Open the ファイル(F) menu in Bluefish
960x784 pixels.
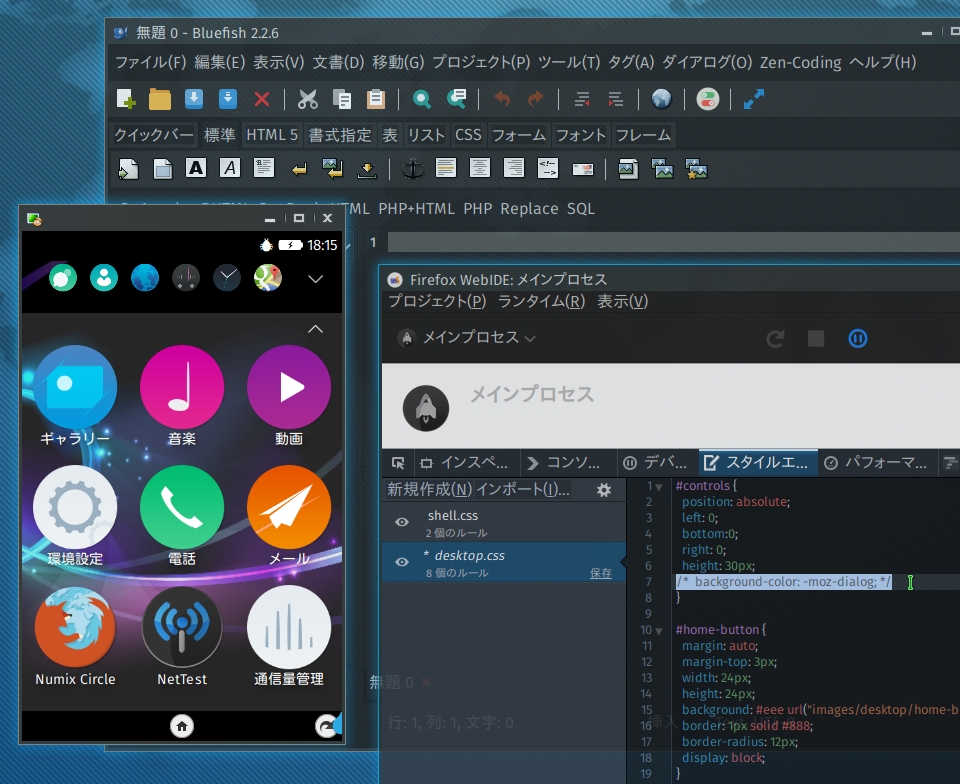[150, 62]
